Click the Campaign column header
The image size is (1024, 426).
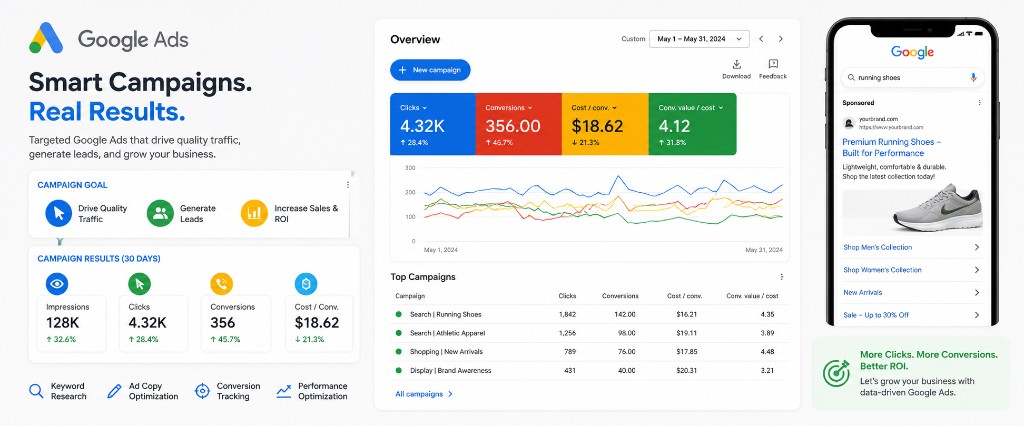[410, 296]
